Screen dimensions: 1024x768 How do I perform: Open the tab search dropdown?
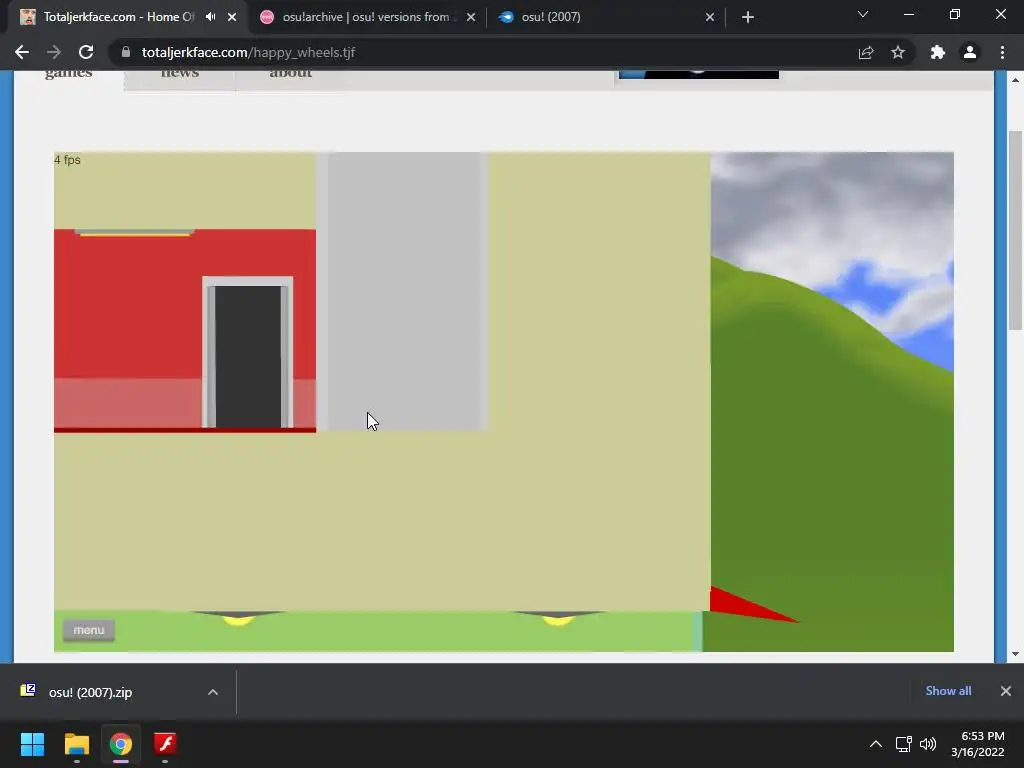pos(863,14)
